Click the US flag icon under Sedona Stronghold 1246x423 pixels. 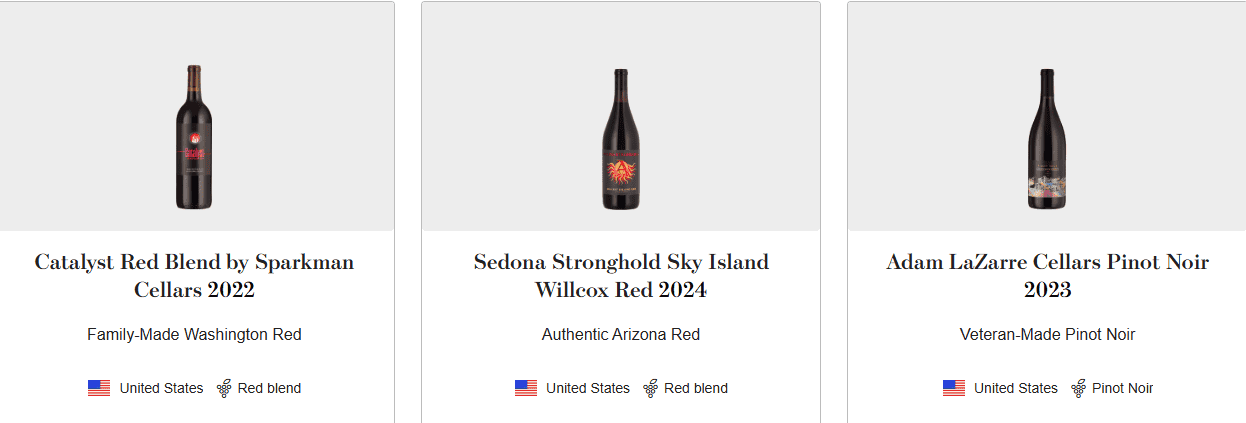[526, 388]
